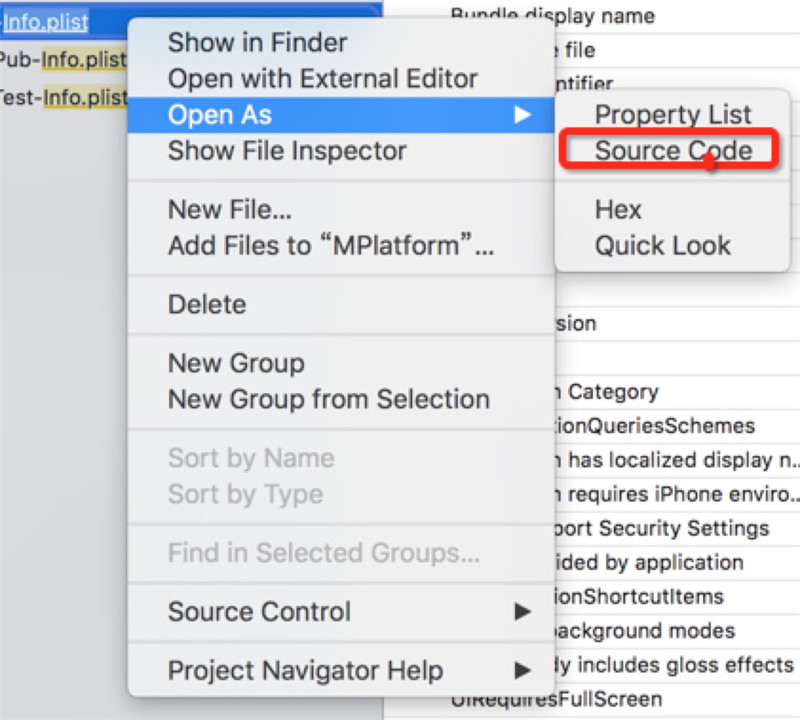Viewport: 800px width, 720px height.
Task: Choose New File… in the context menu
Action: 230,210
